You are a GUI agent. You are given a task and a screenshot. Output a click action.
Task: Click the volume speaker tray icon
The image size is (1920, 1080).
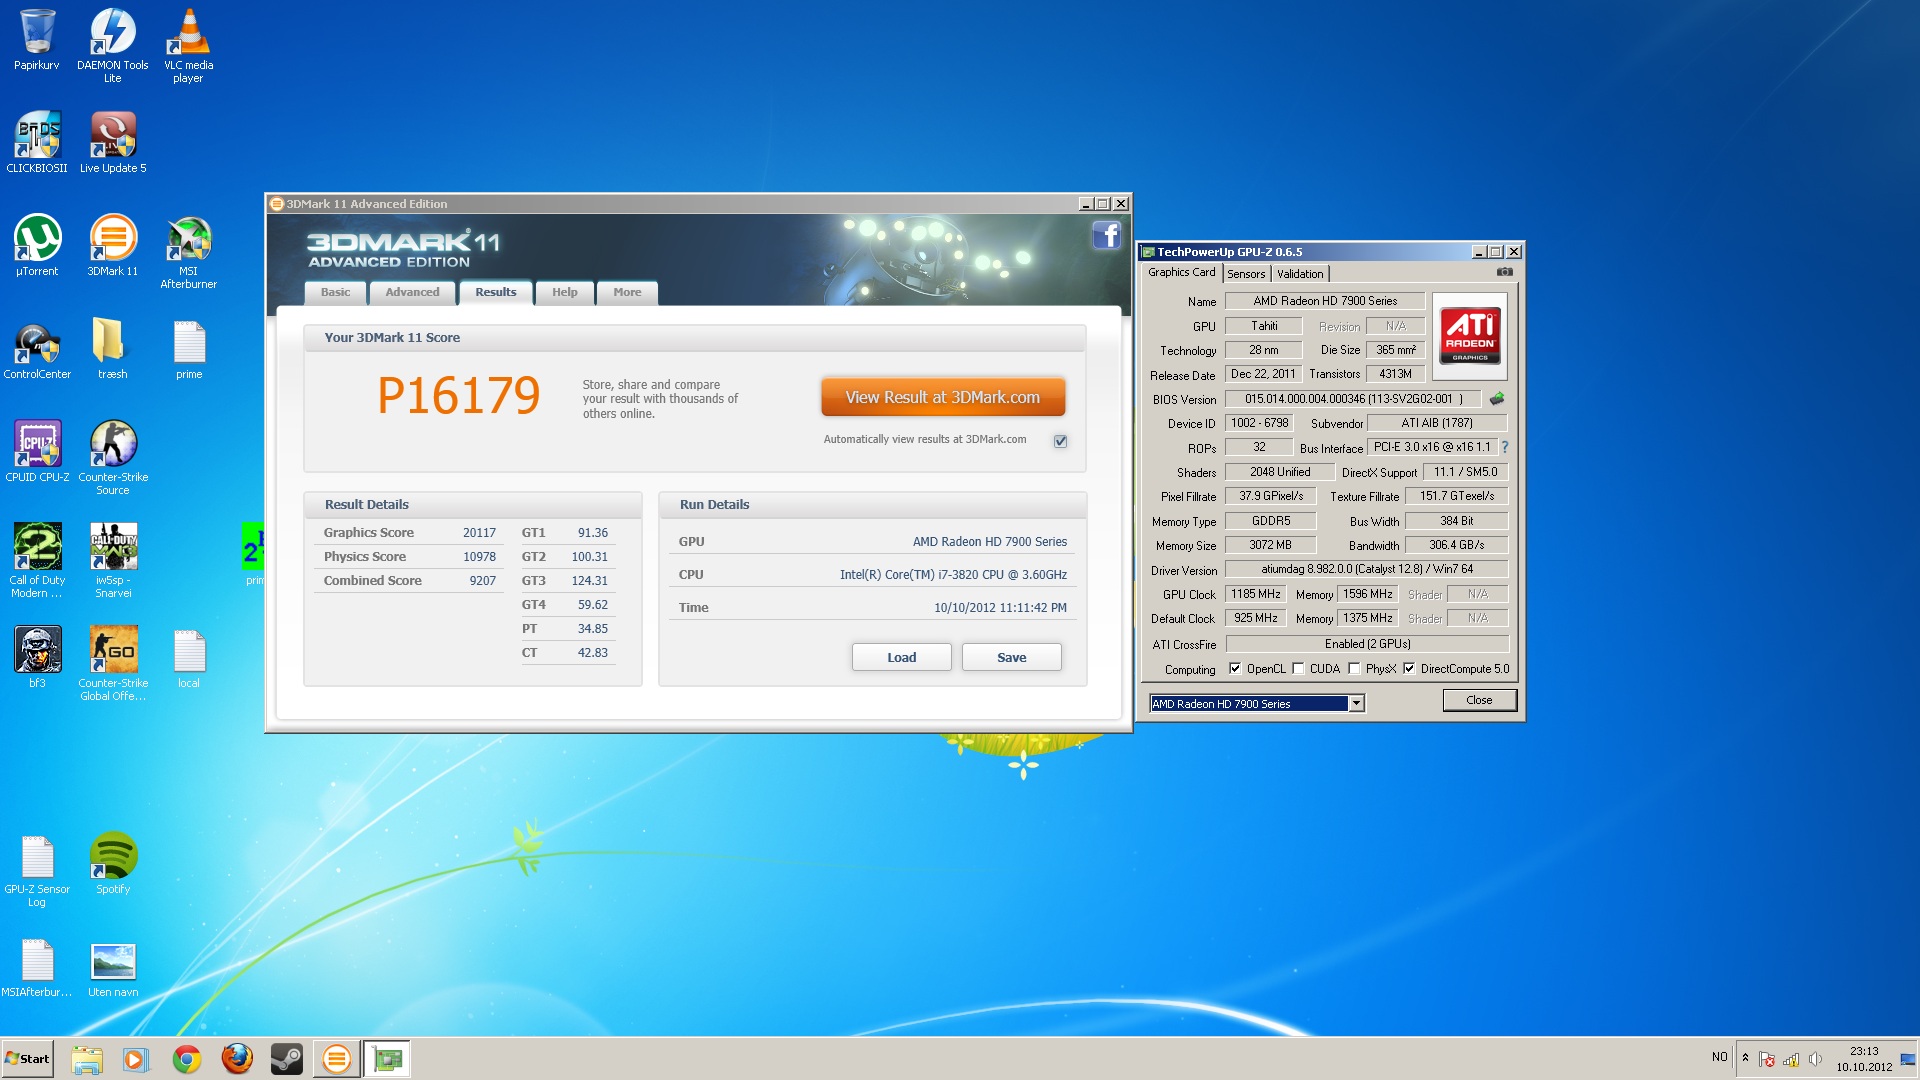point(1814,1059)
